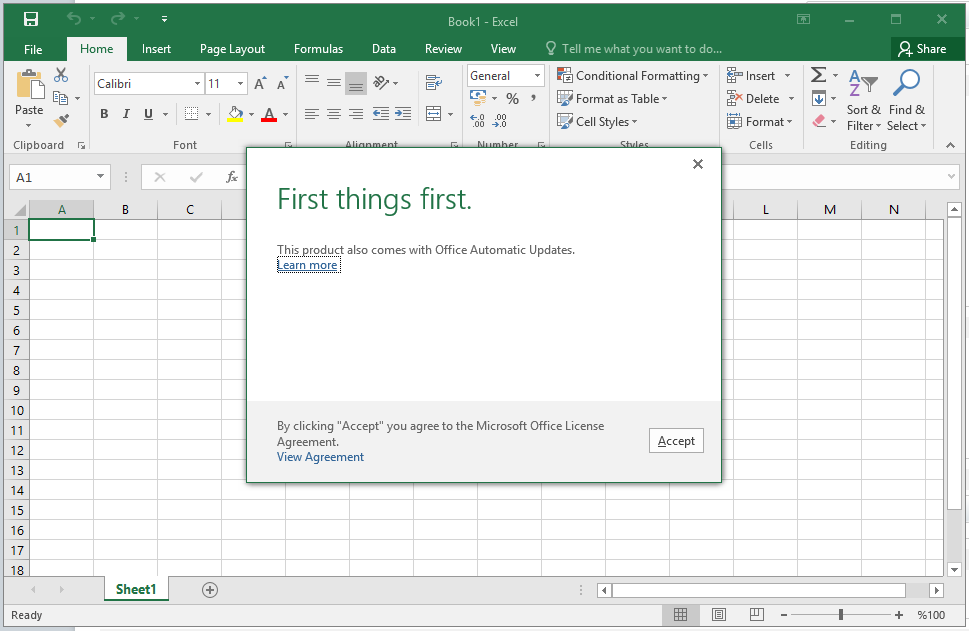Click the Decrease Indent icon
This screenshot has width=969, height=631.
pos(381,114)
